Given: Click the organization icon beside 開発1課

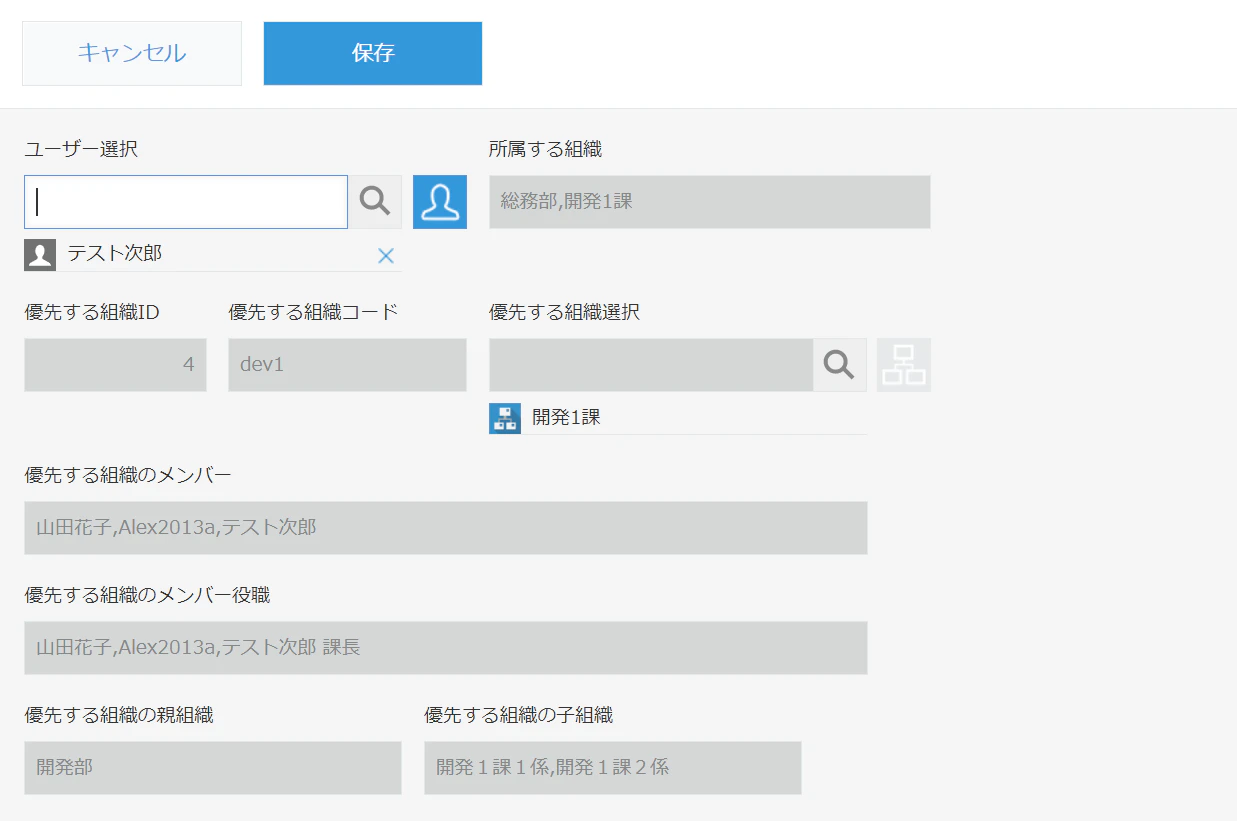Looking at the screenshot, I should point(505,418).
